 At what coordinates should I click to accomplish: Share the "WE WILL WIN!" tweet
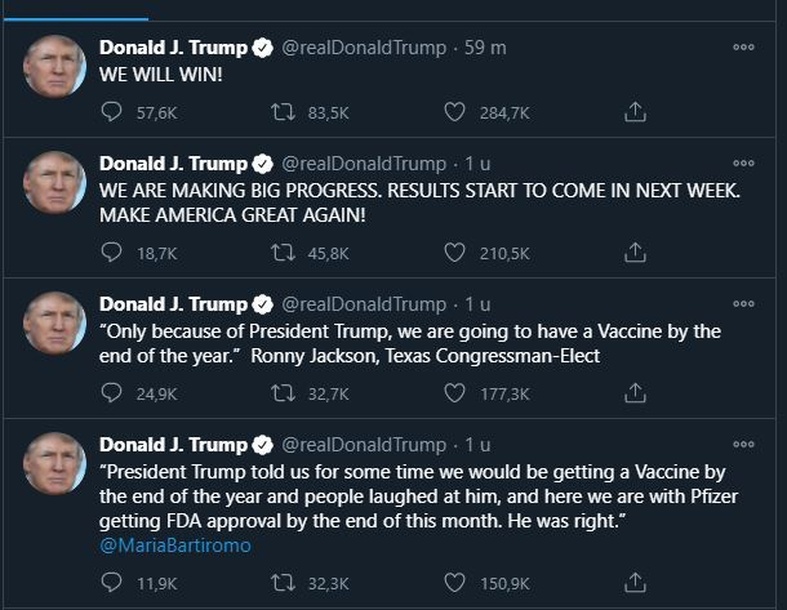point(634,113)
